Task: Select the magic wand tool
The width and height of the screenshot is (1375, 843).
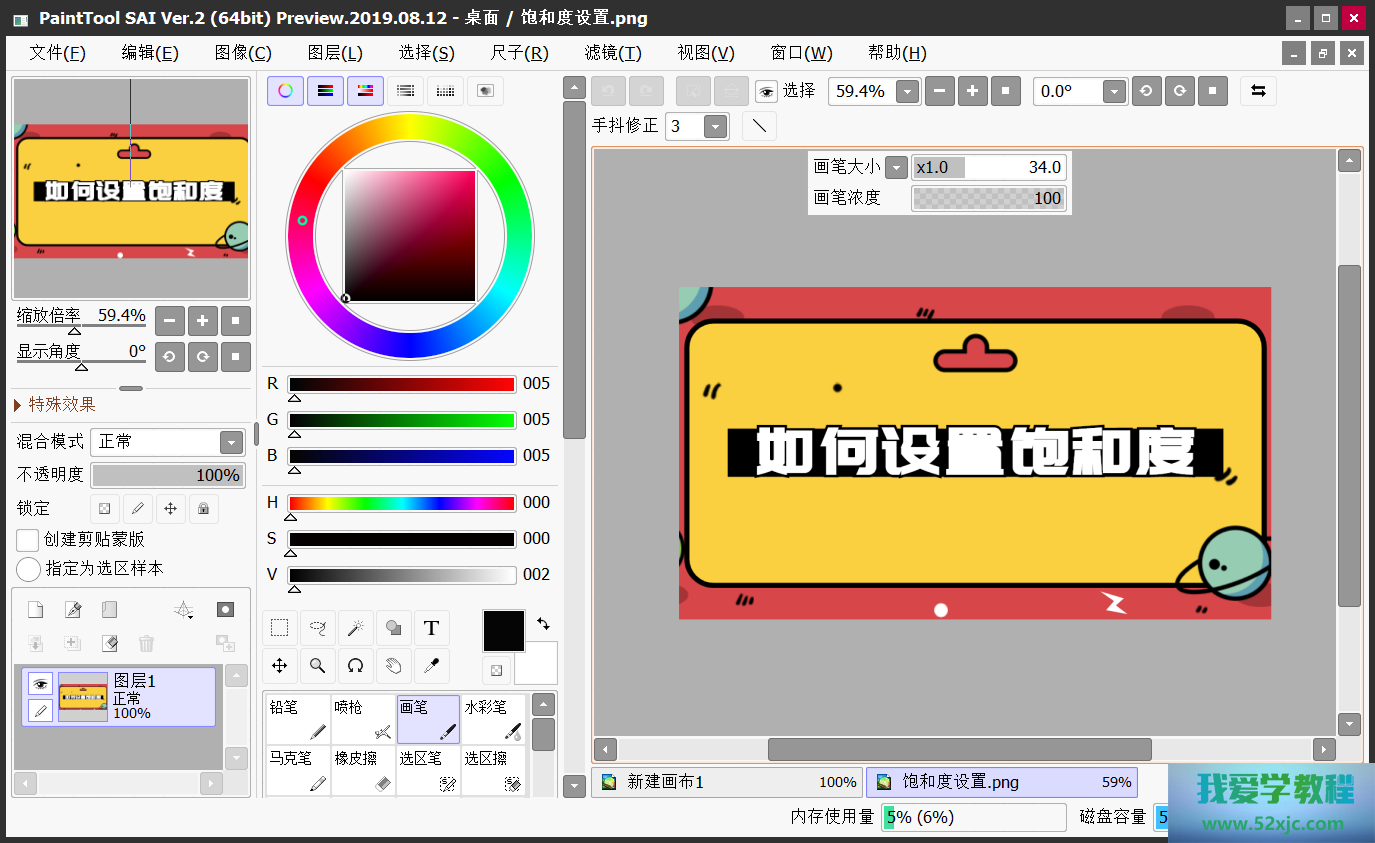Action: tap(355, 628)
